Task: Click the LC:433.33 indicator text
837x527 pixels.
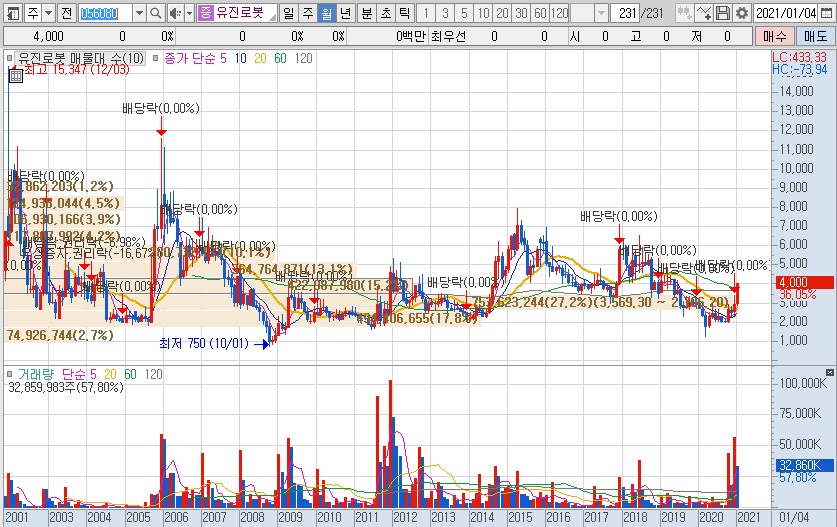Action: (x=799, y=57)
